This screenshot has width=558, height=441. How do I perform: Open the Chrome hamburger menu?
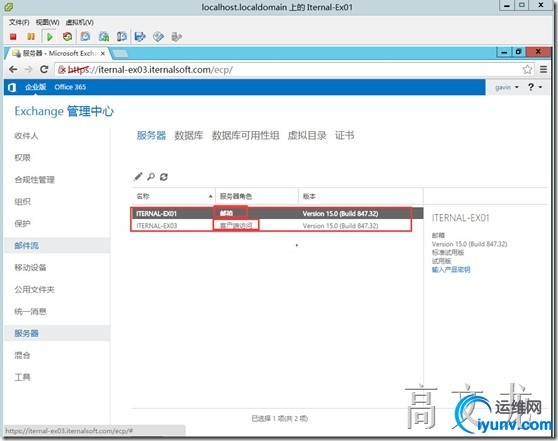[x=543, y=69]
